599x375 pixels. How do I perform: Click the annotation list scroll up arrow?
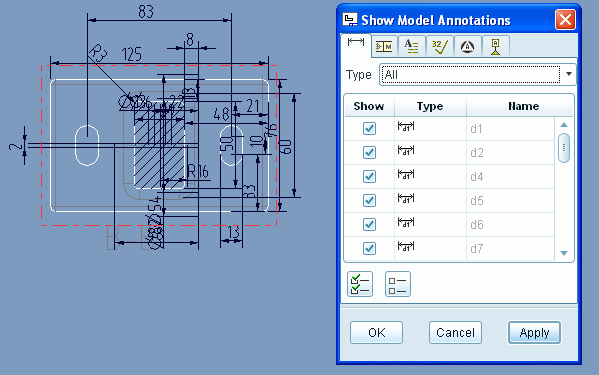pyautogui.click(x=564, y=125)
